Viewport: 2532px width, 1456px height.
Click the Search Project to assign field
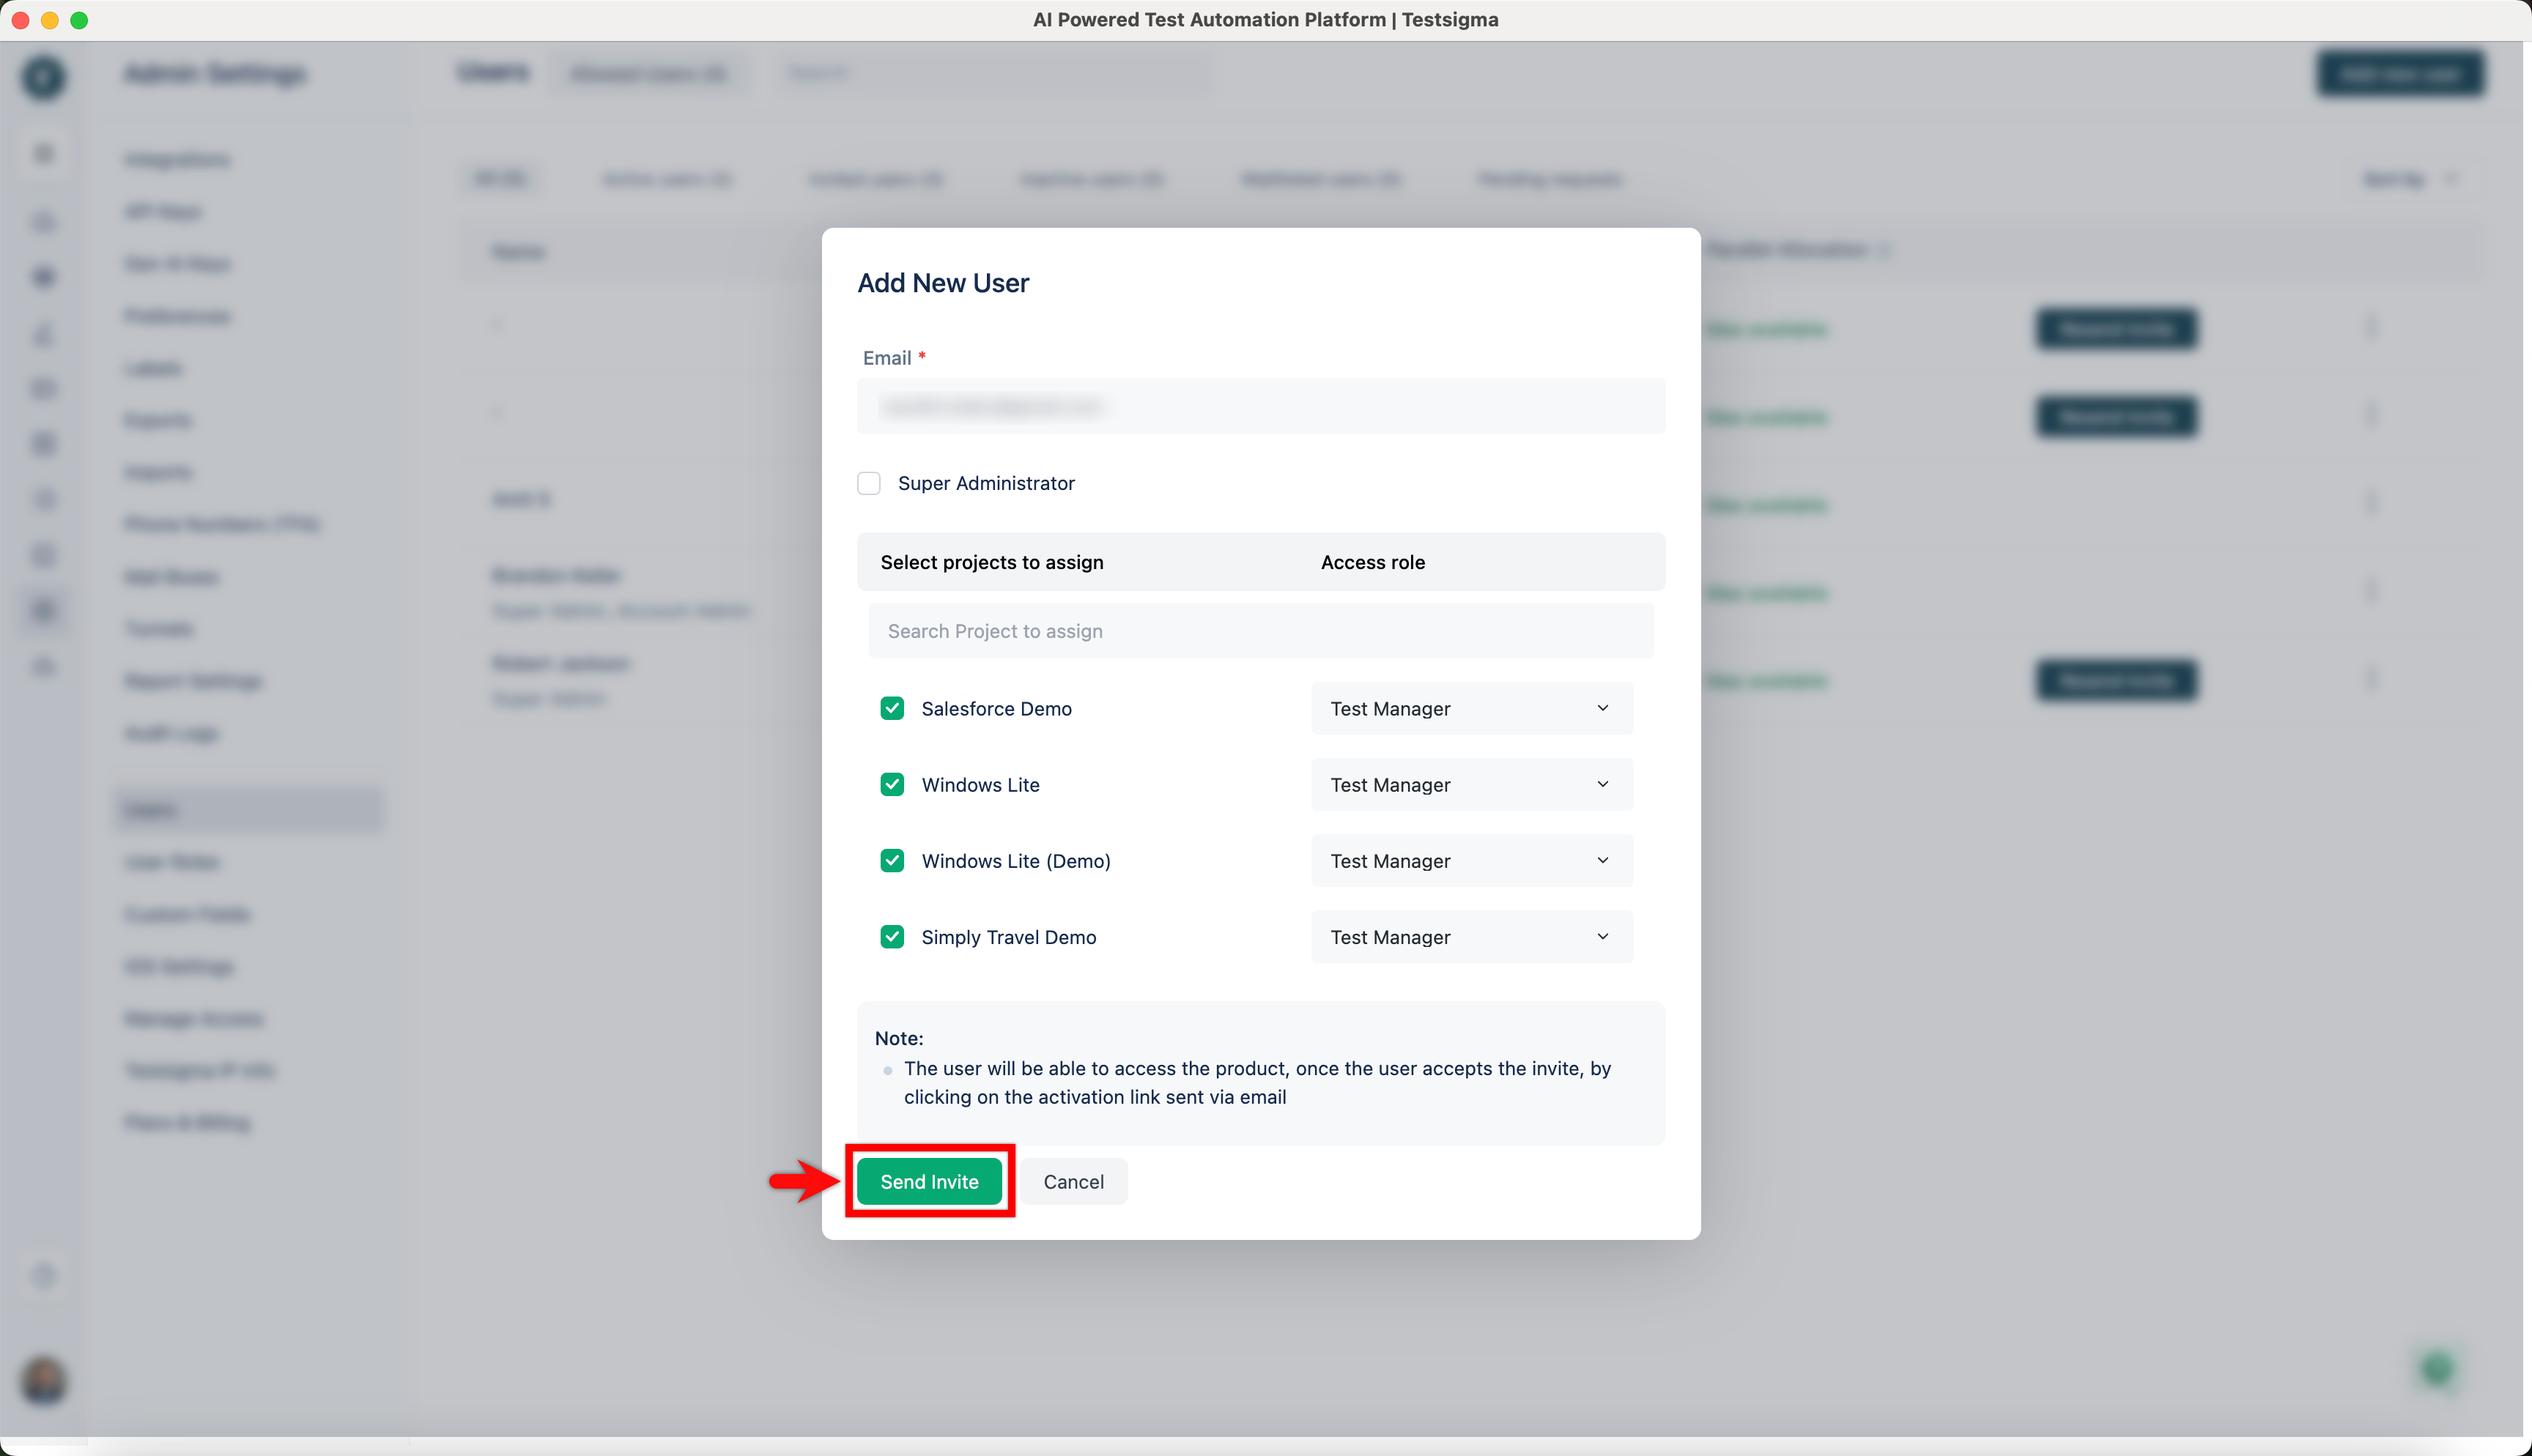point(1260,631)
